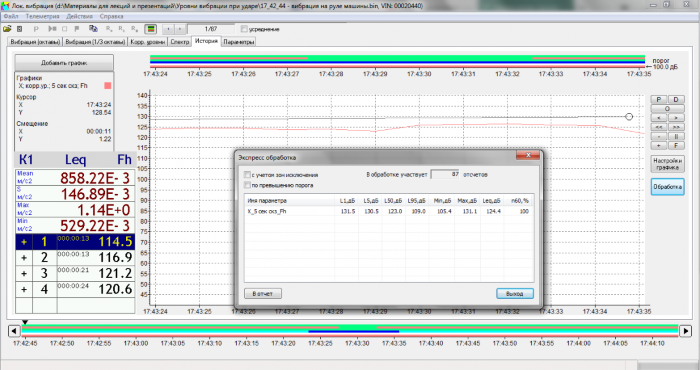Check 'по превышению порога' option
The width and height of the screenshot is (700, 370).
coord(247,185)
